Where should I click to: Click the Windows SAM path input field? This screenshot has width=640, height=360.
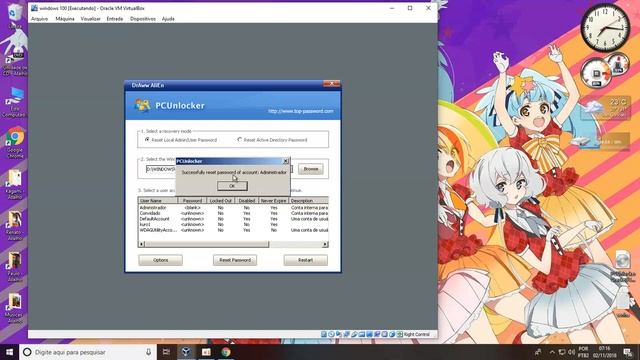(219, 169)
